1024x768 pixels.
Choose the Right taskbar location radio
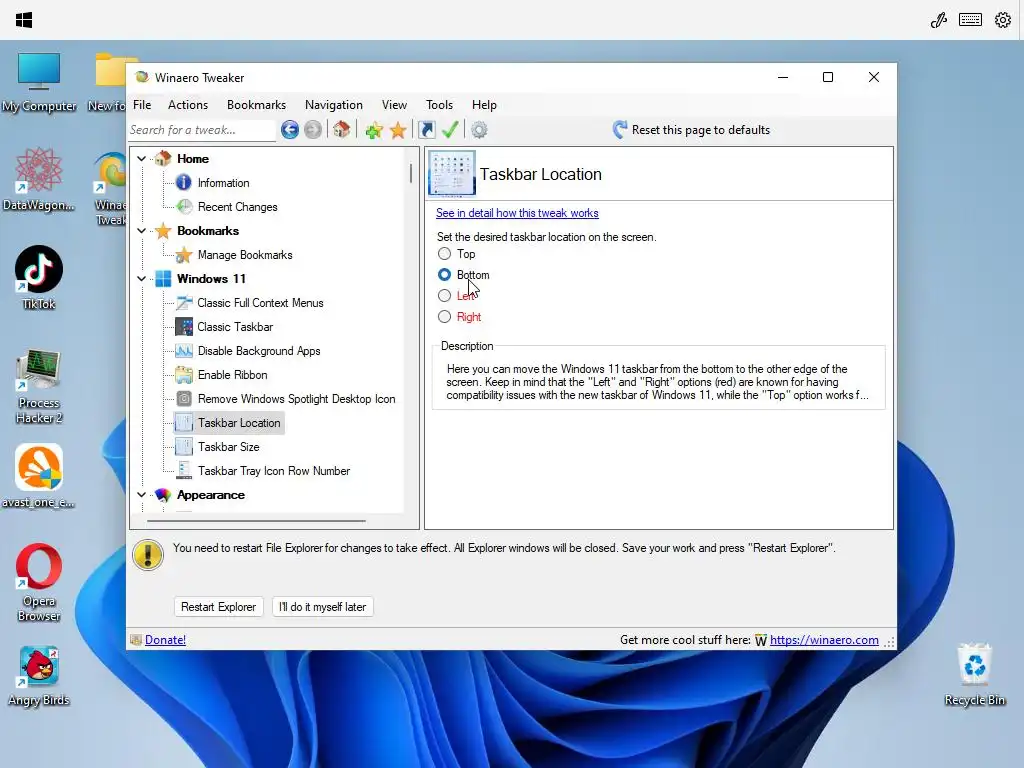(444, 317)
